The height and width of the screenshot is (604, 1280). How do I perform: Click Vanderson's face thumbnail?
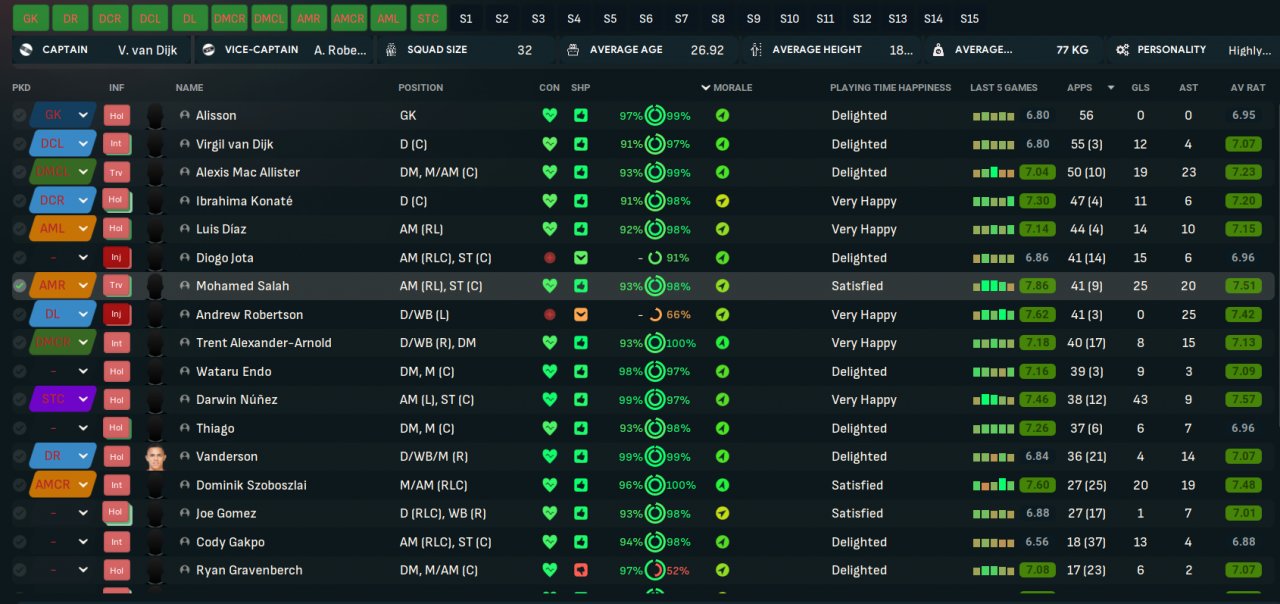(x=154, y=457)
